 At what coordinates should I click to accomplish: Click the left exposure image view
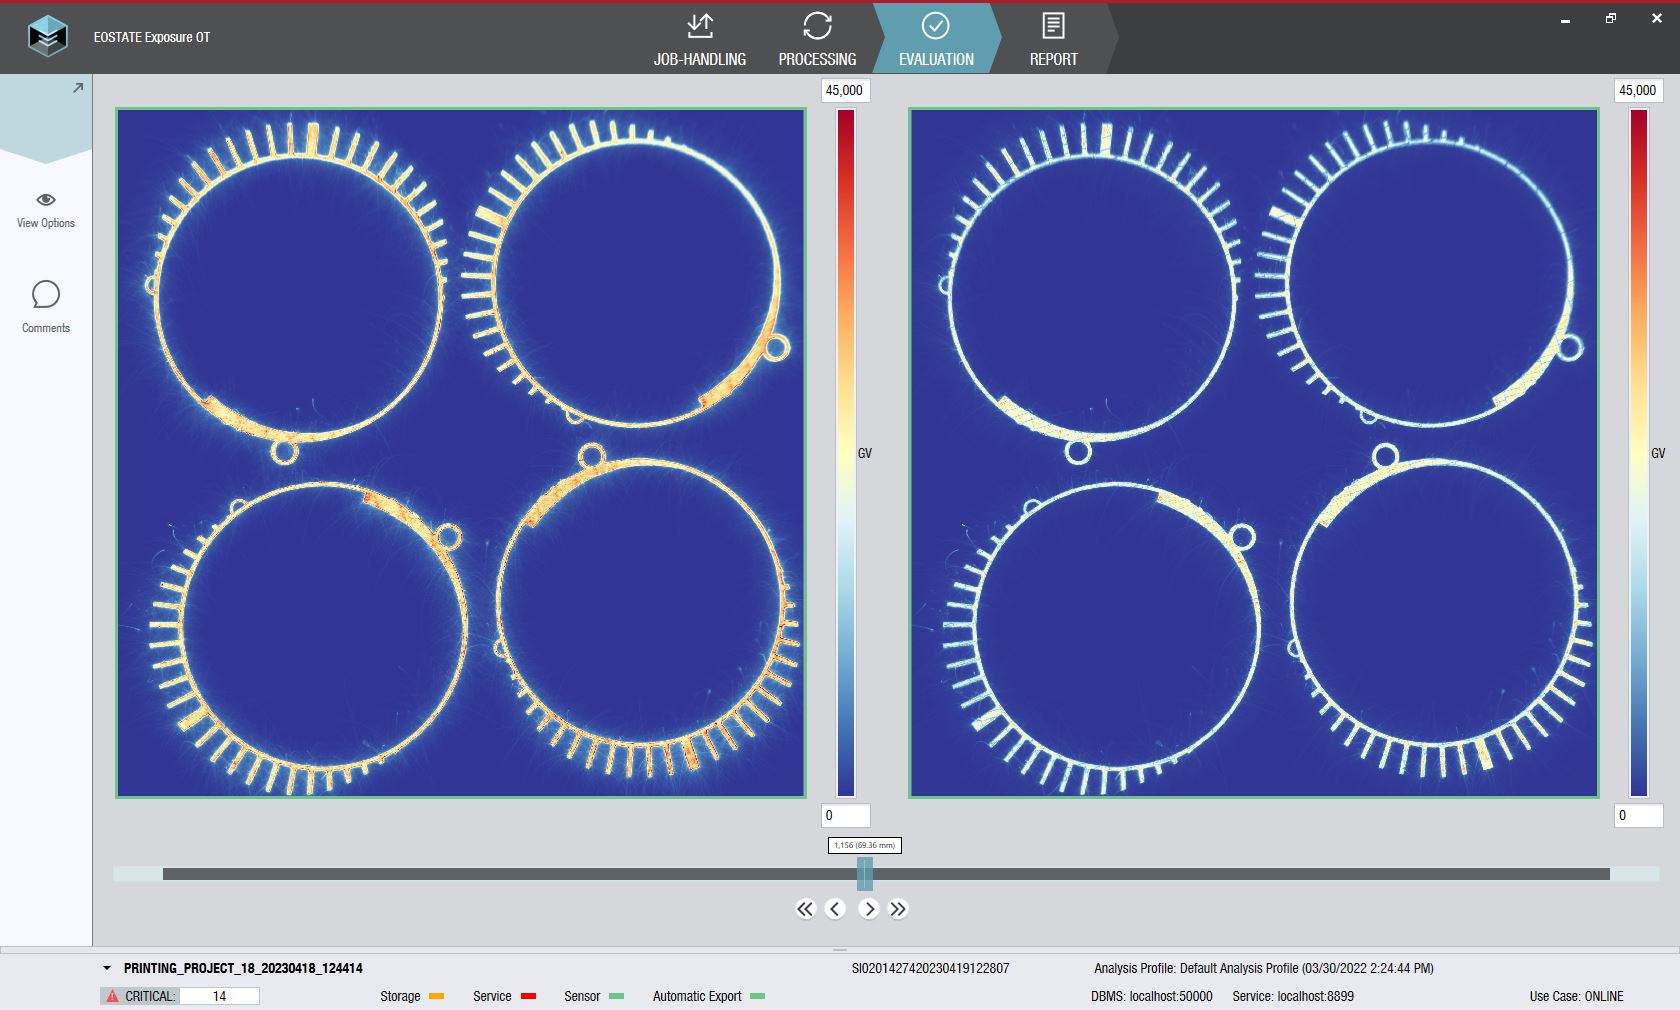[461, 453]
